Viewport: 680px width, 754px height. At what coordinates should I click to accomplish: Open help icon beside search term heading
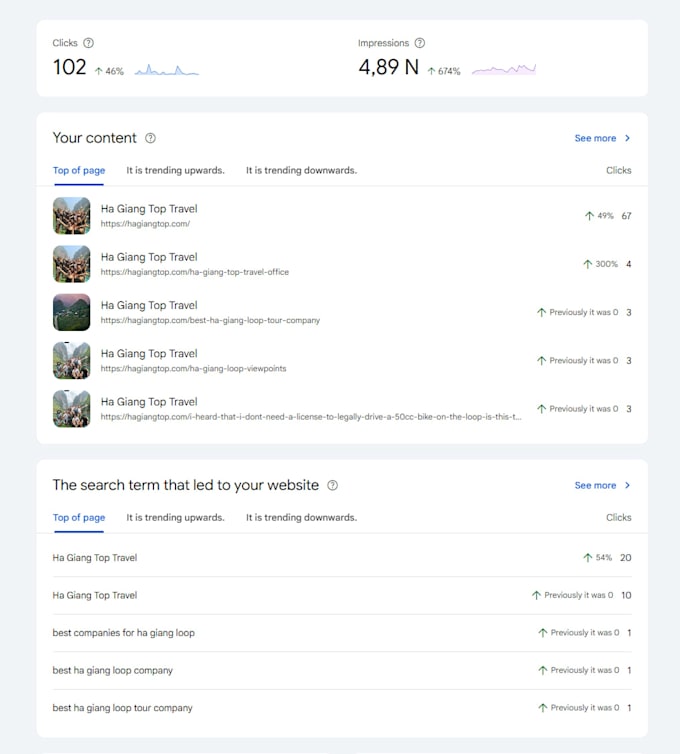click(x=332, y=485)
